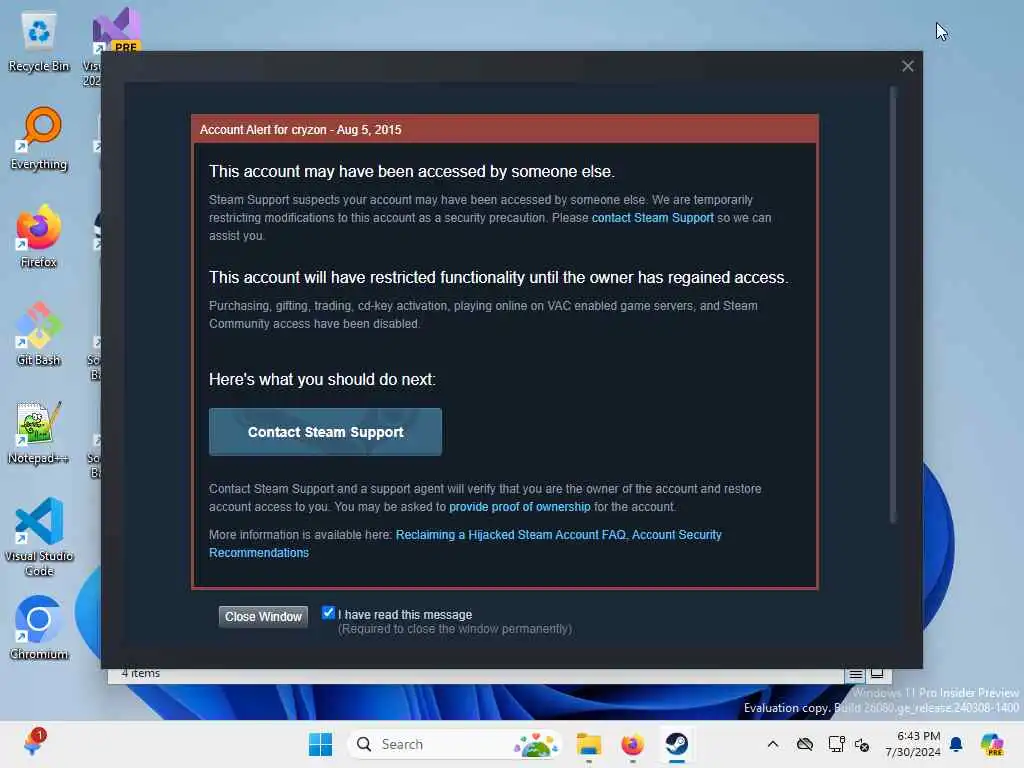Select the Everything search desktop icon
The width and height of the screenshot is (1024, 768).
[x=39, y=140]
